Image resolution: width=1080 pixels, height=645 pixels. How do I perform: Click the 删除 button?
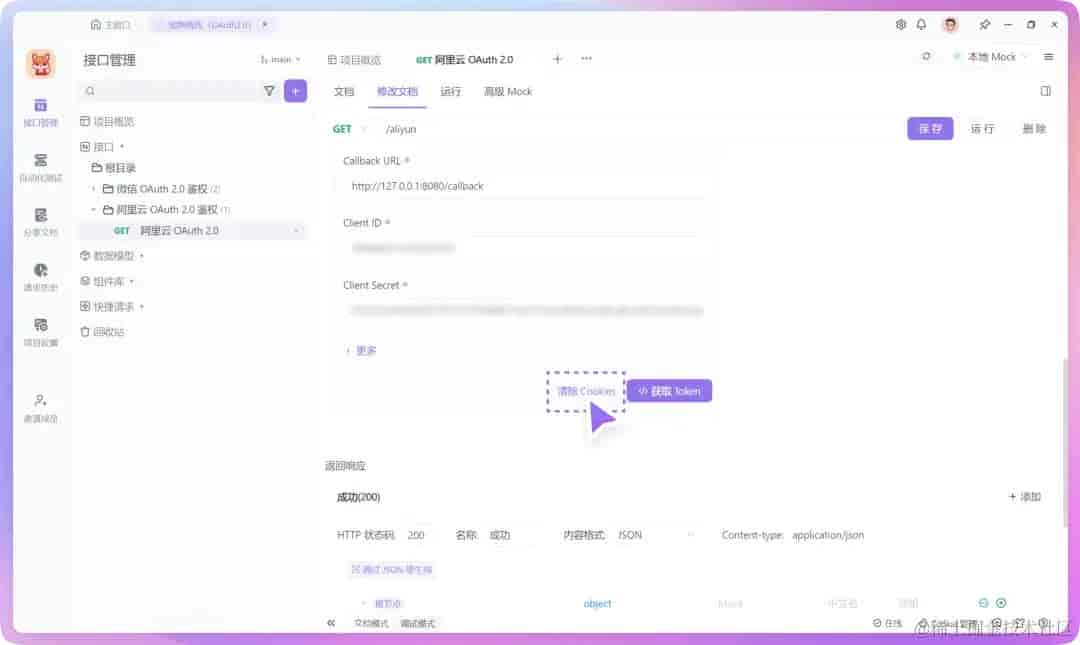[x=1034, y=129]
